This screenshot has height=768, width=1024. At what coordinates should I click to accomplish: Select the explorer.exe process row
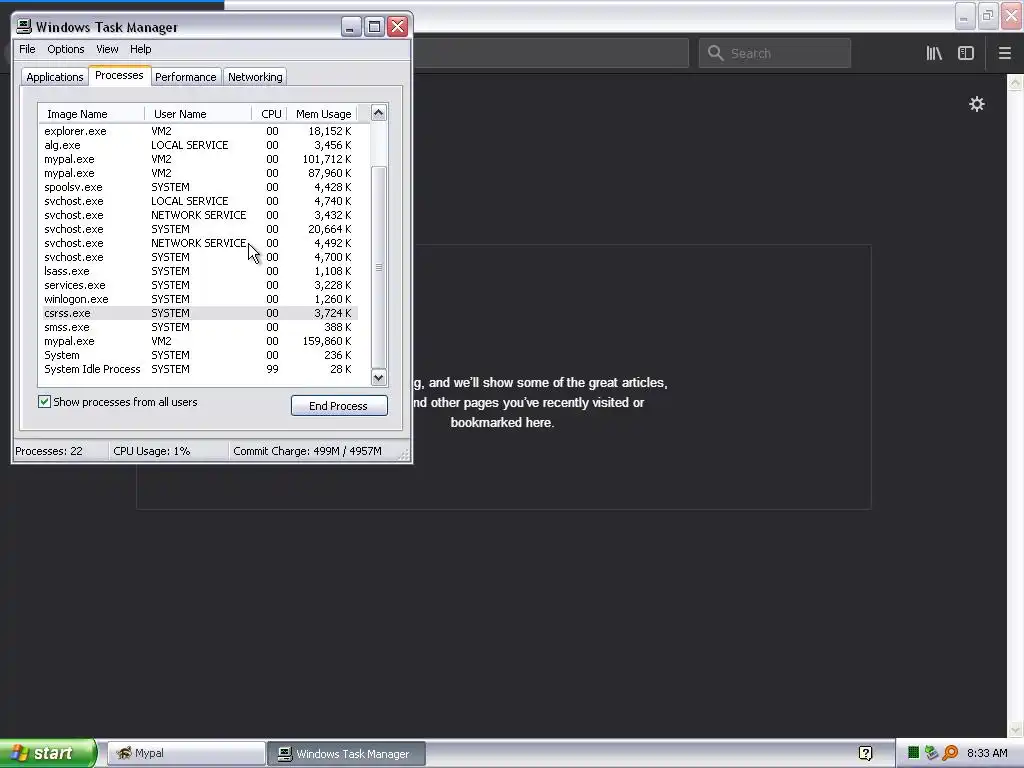coord(199,131)
